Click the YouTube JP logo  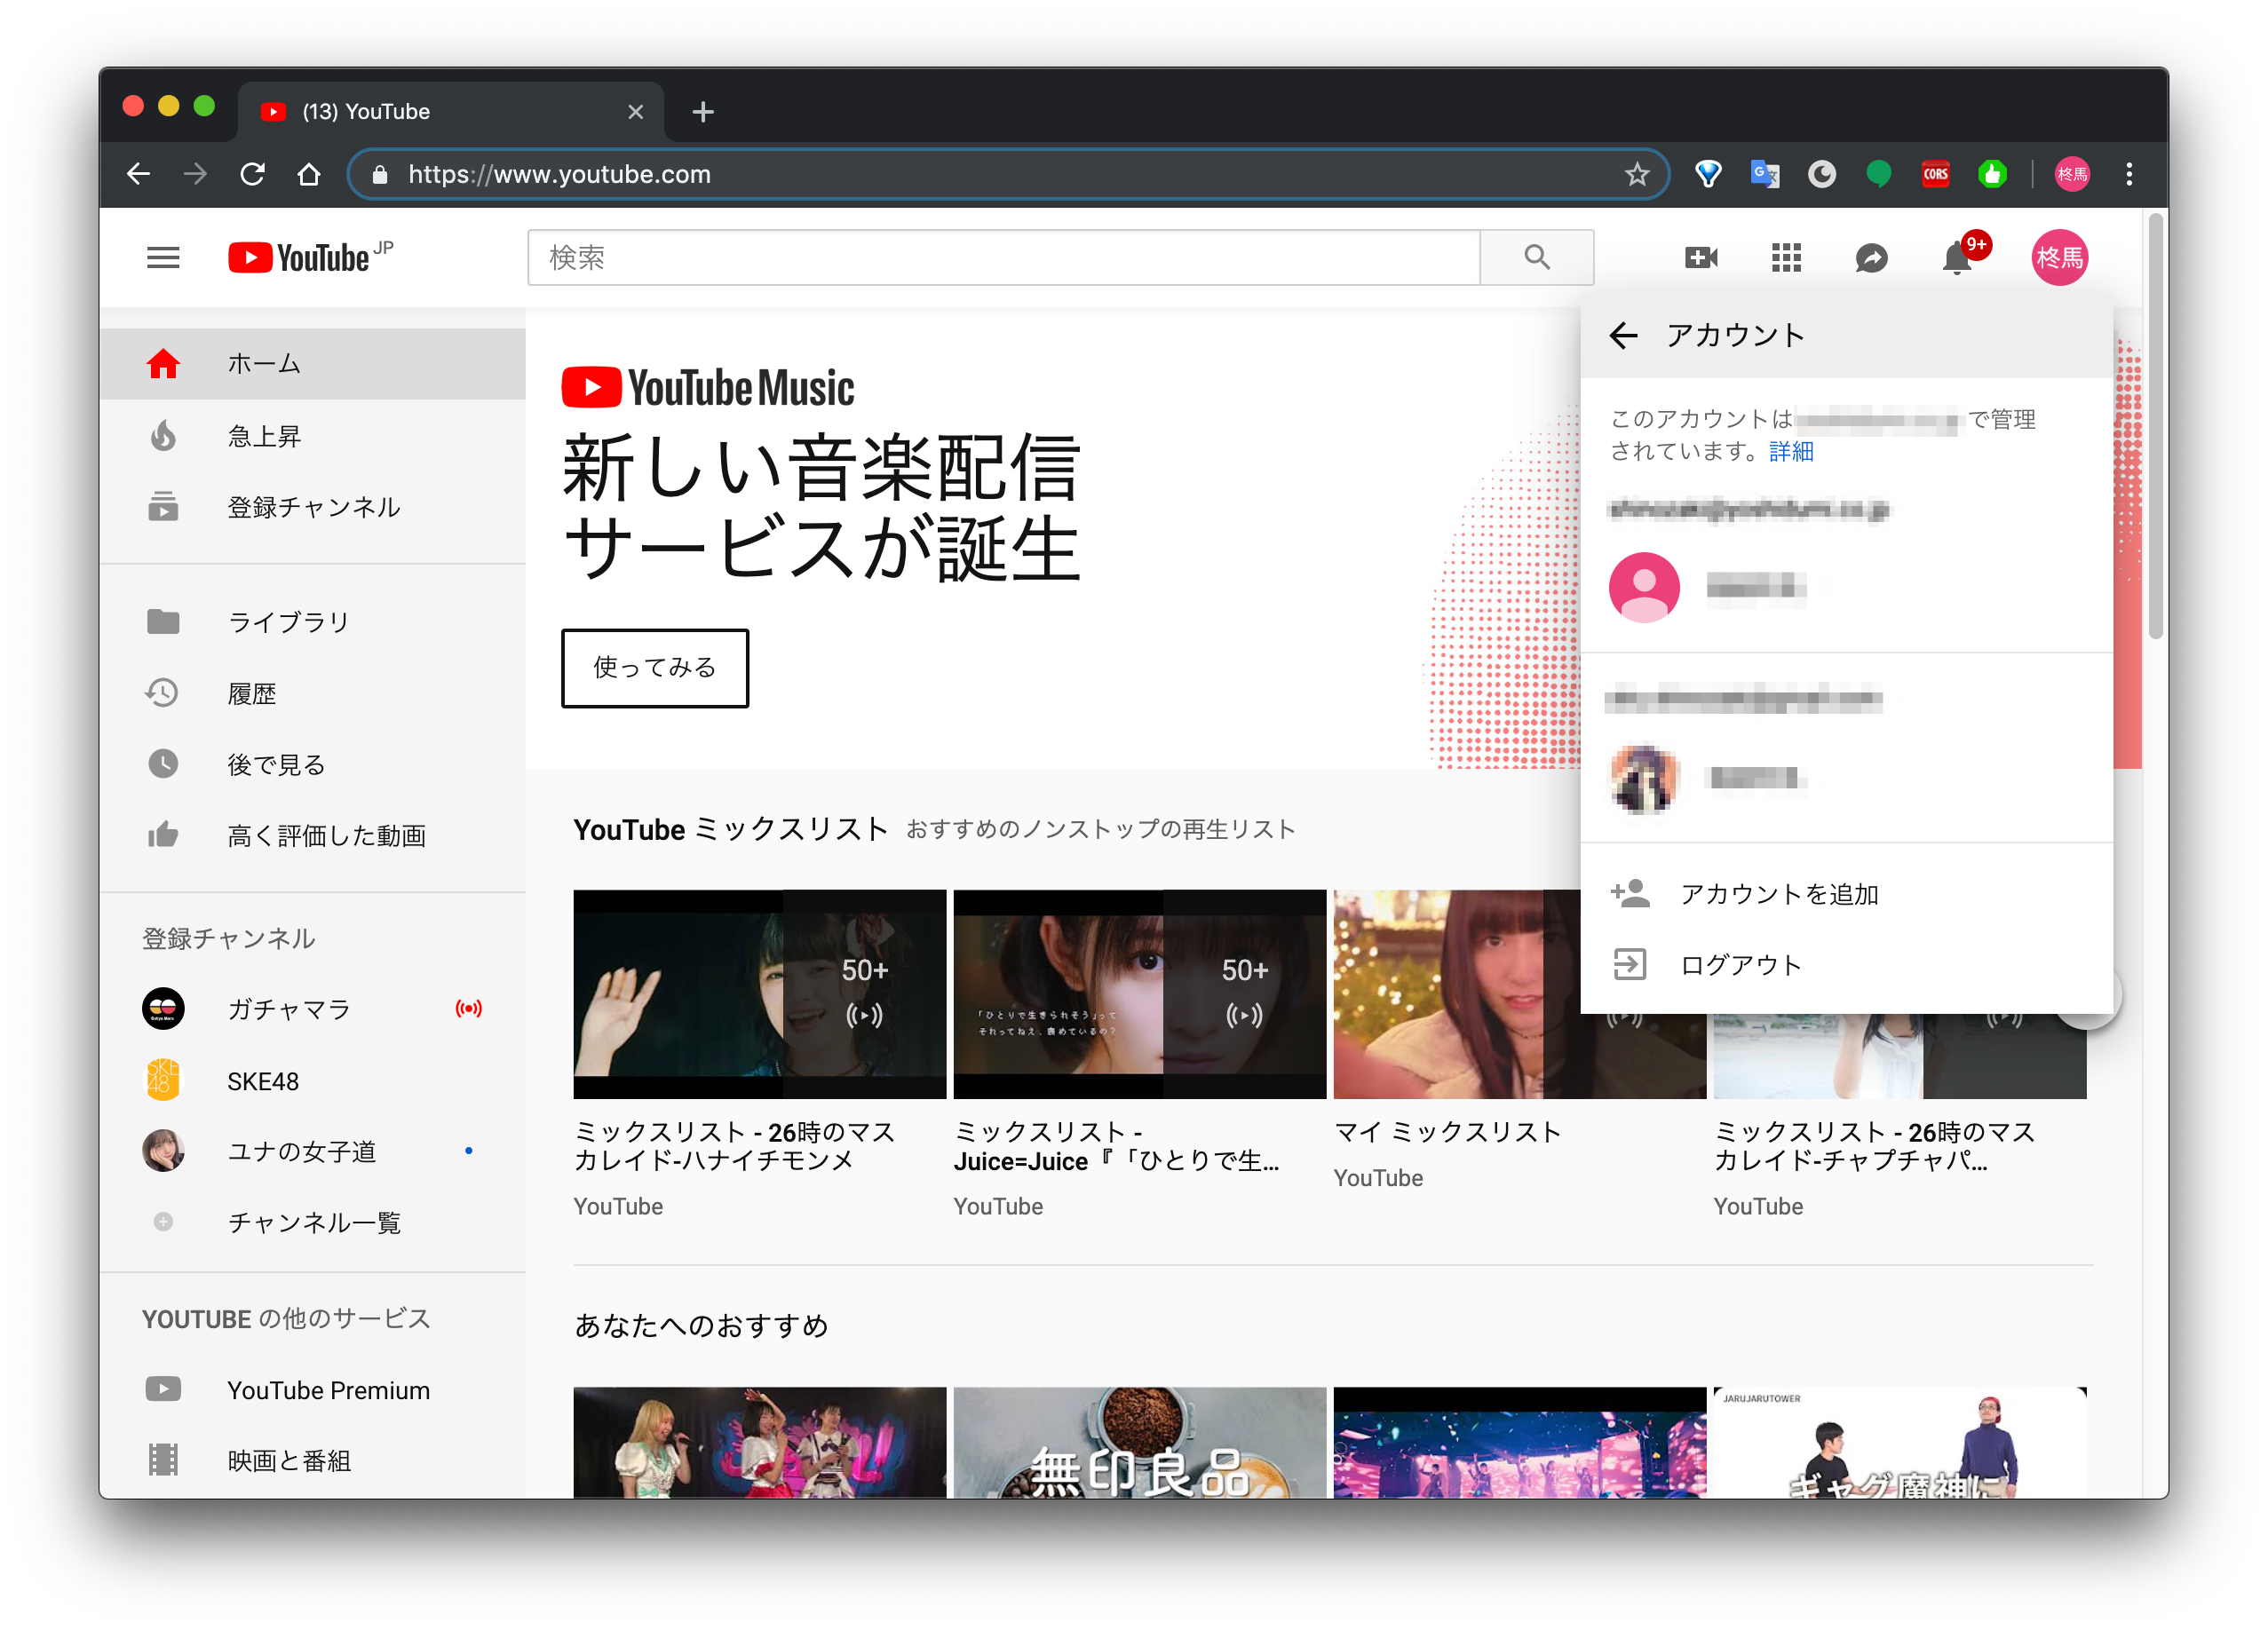[310, 257]
